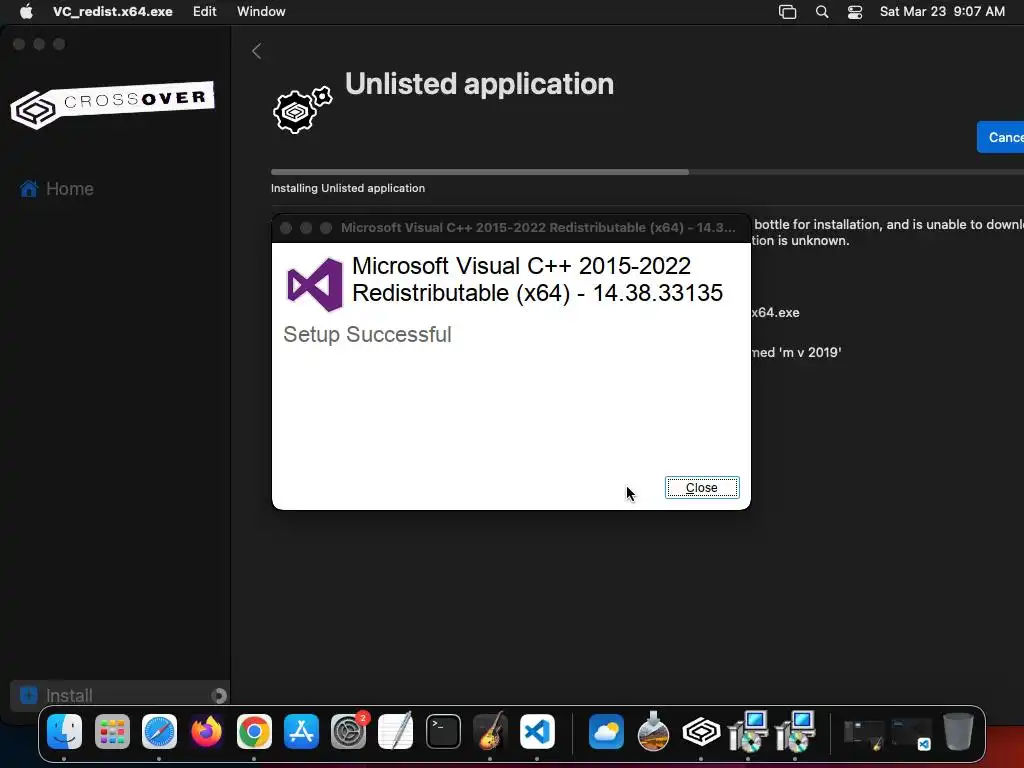Click 'Setup Successful' text in dialog
Screen dimensions: 1024x768
coord(367,334)
